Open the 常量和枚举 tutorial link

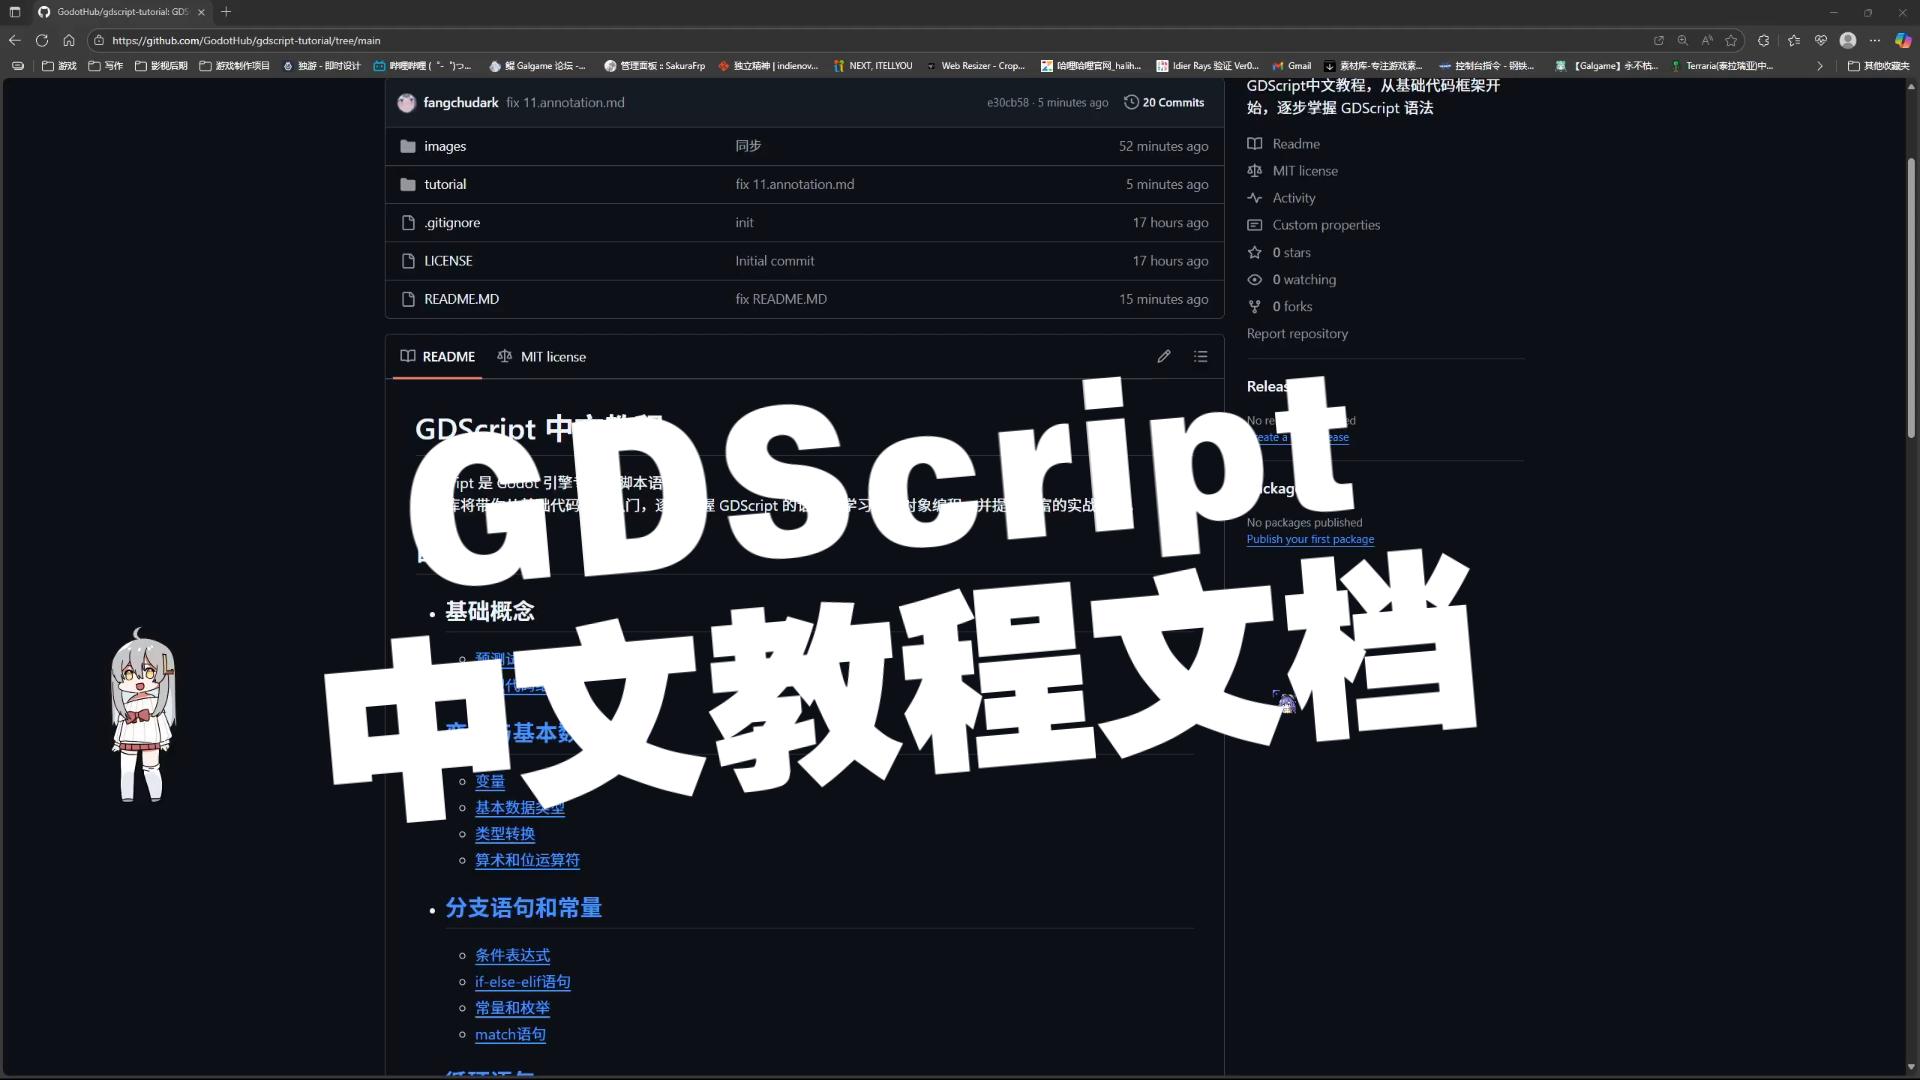pos(512,1007)
